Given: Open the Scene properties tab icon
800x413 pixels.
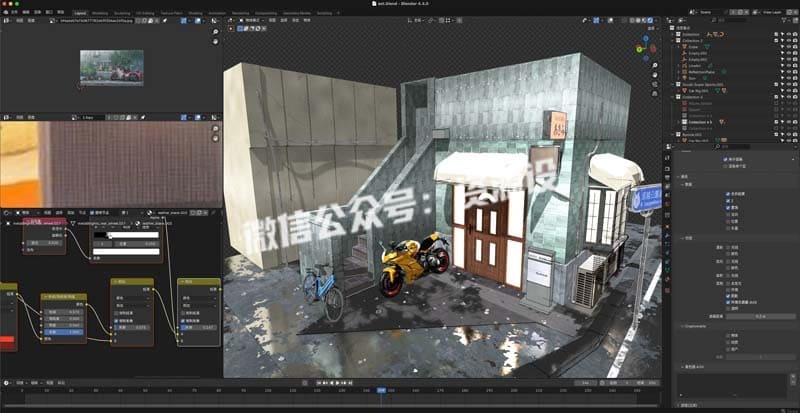Looking at the screenshot, I should (x=667, y=196).
